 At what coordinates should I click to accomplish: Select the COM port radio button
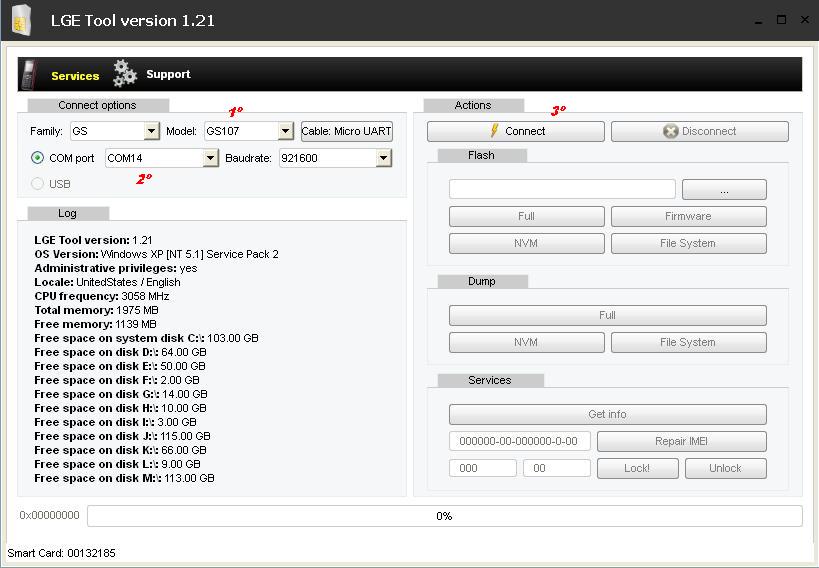pos(37,158)
